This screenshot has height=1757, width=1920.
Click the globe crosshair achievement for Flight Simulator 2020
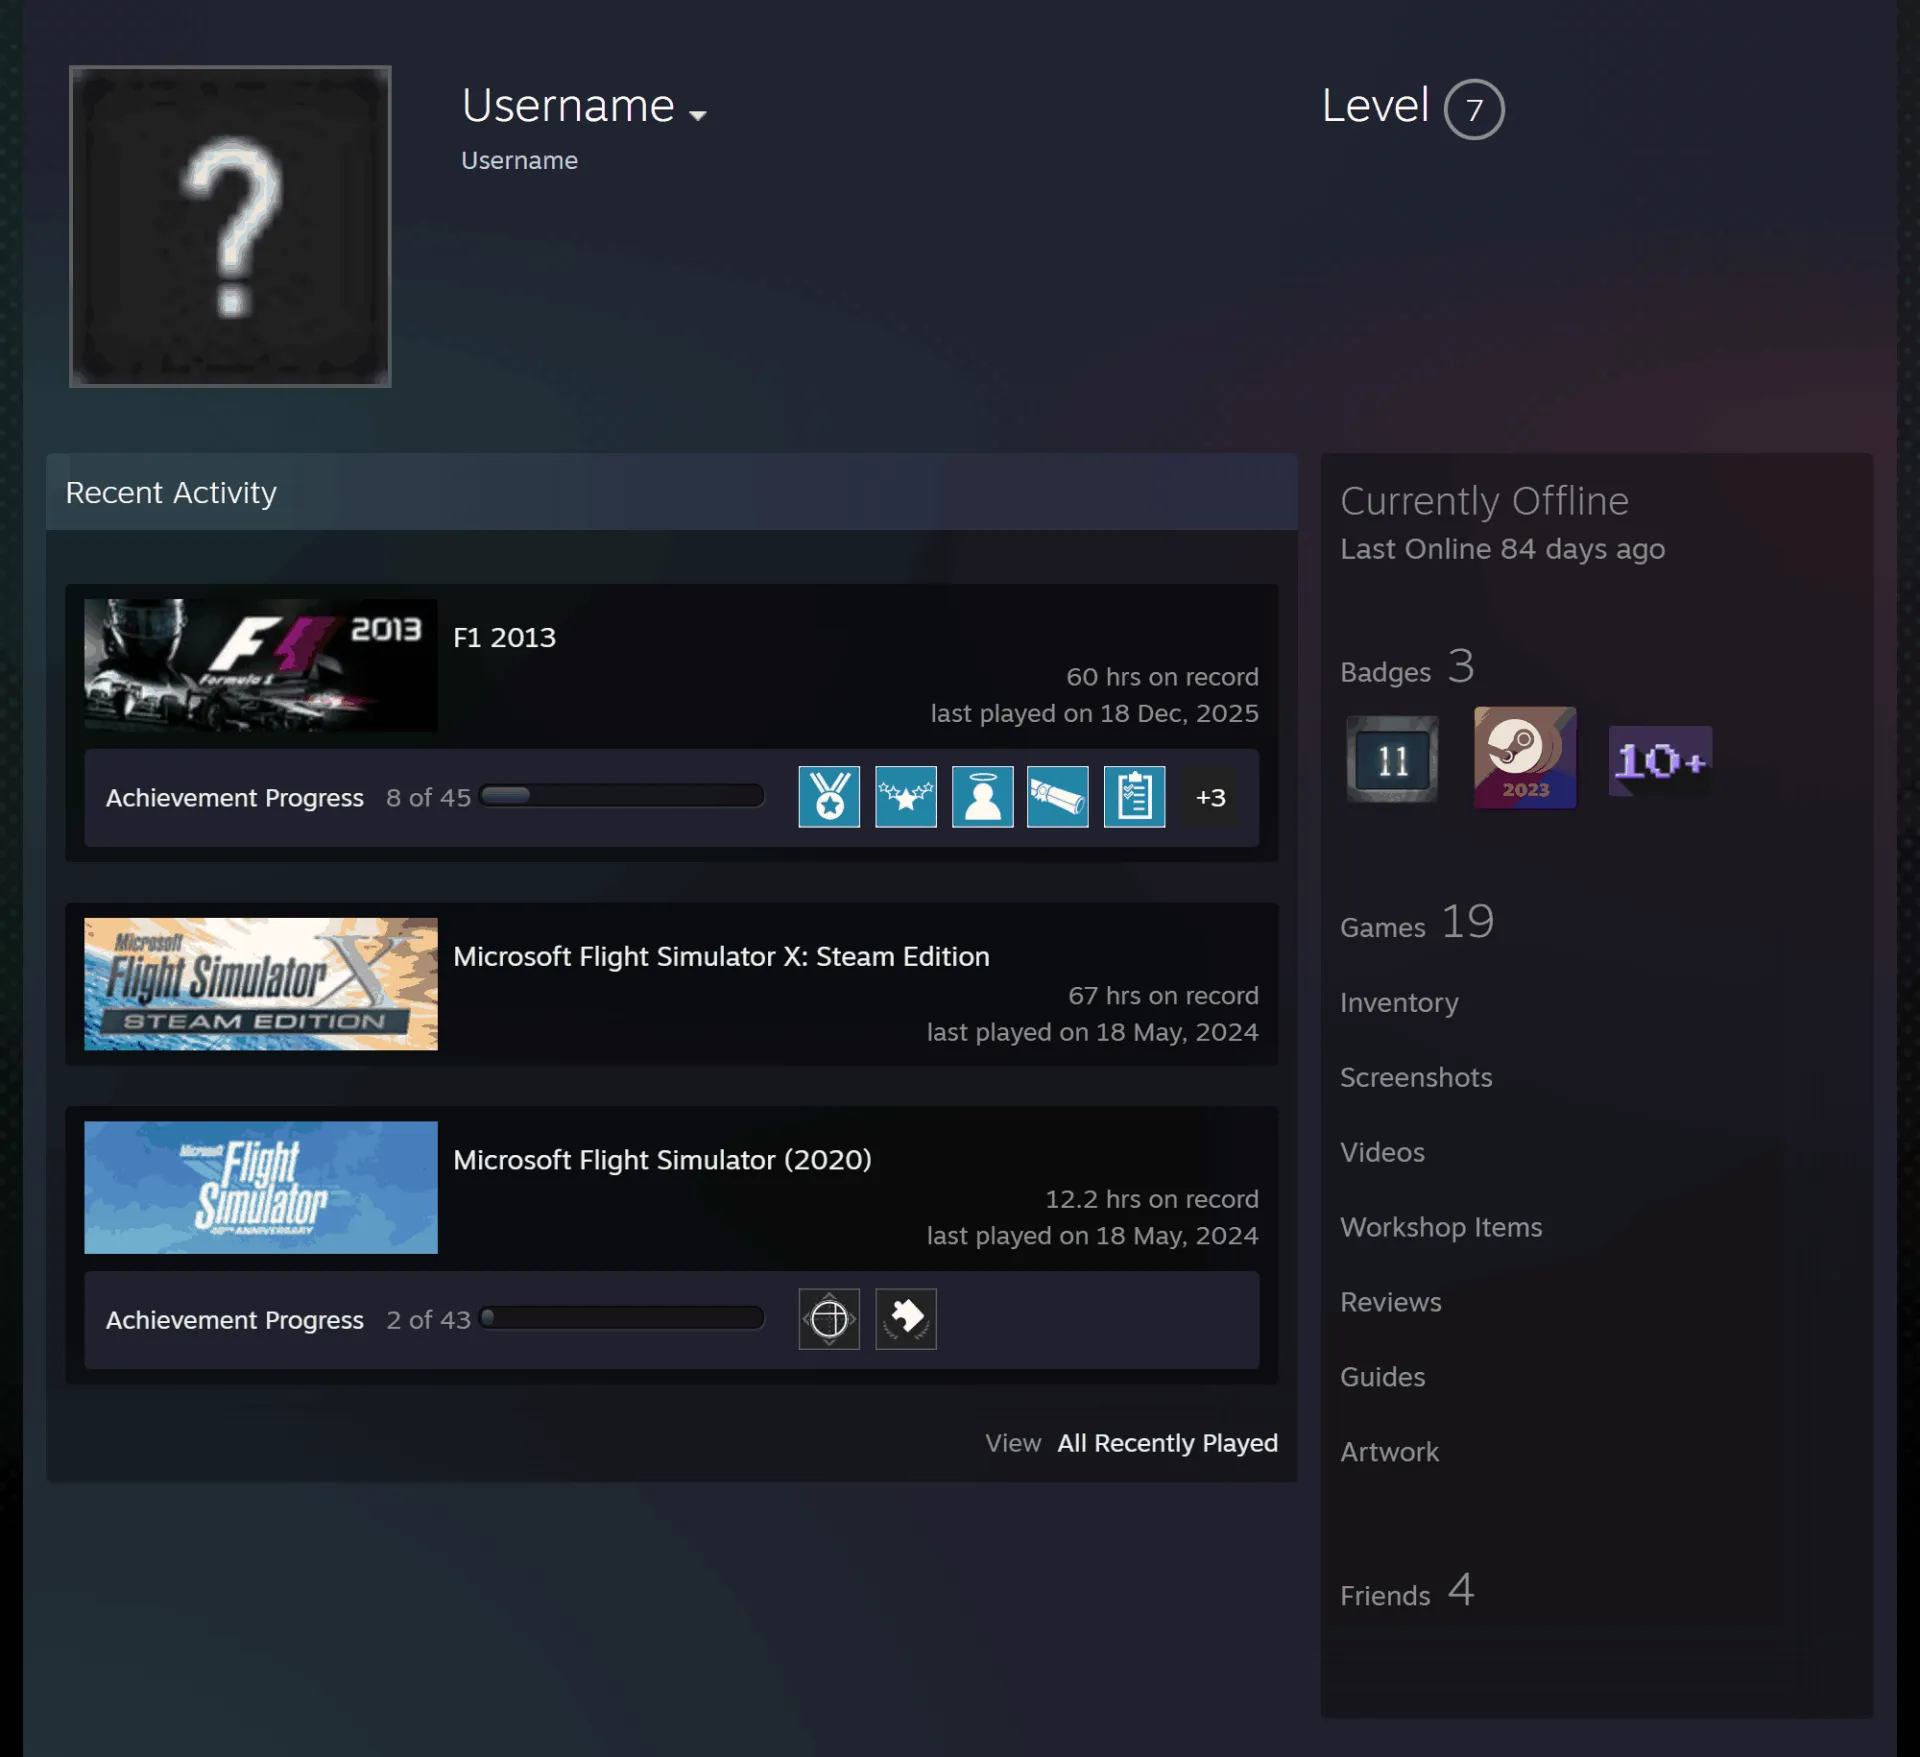pos(829,1319)
